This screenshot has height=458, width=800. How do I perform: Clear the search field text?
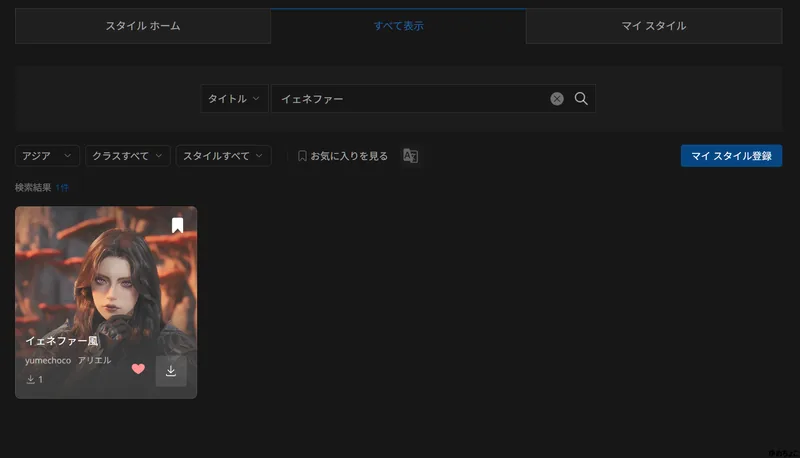click(x=557, y=99)
